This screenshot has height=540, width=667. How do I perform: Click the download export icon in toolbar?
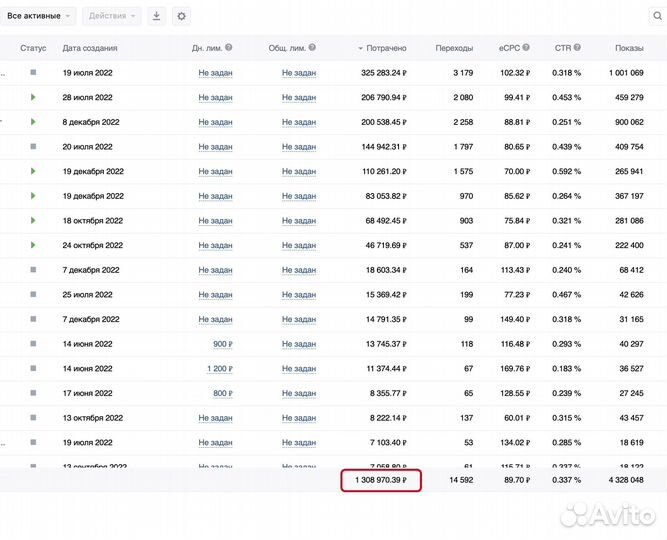[157, 16]
